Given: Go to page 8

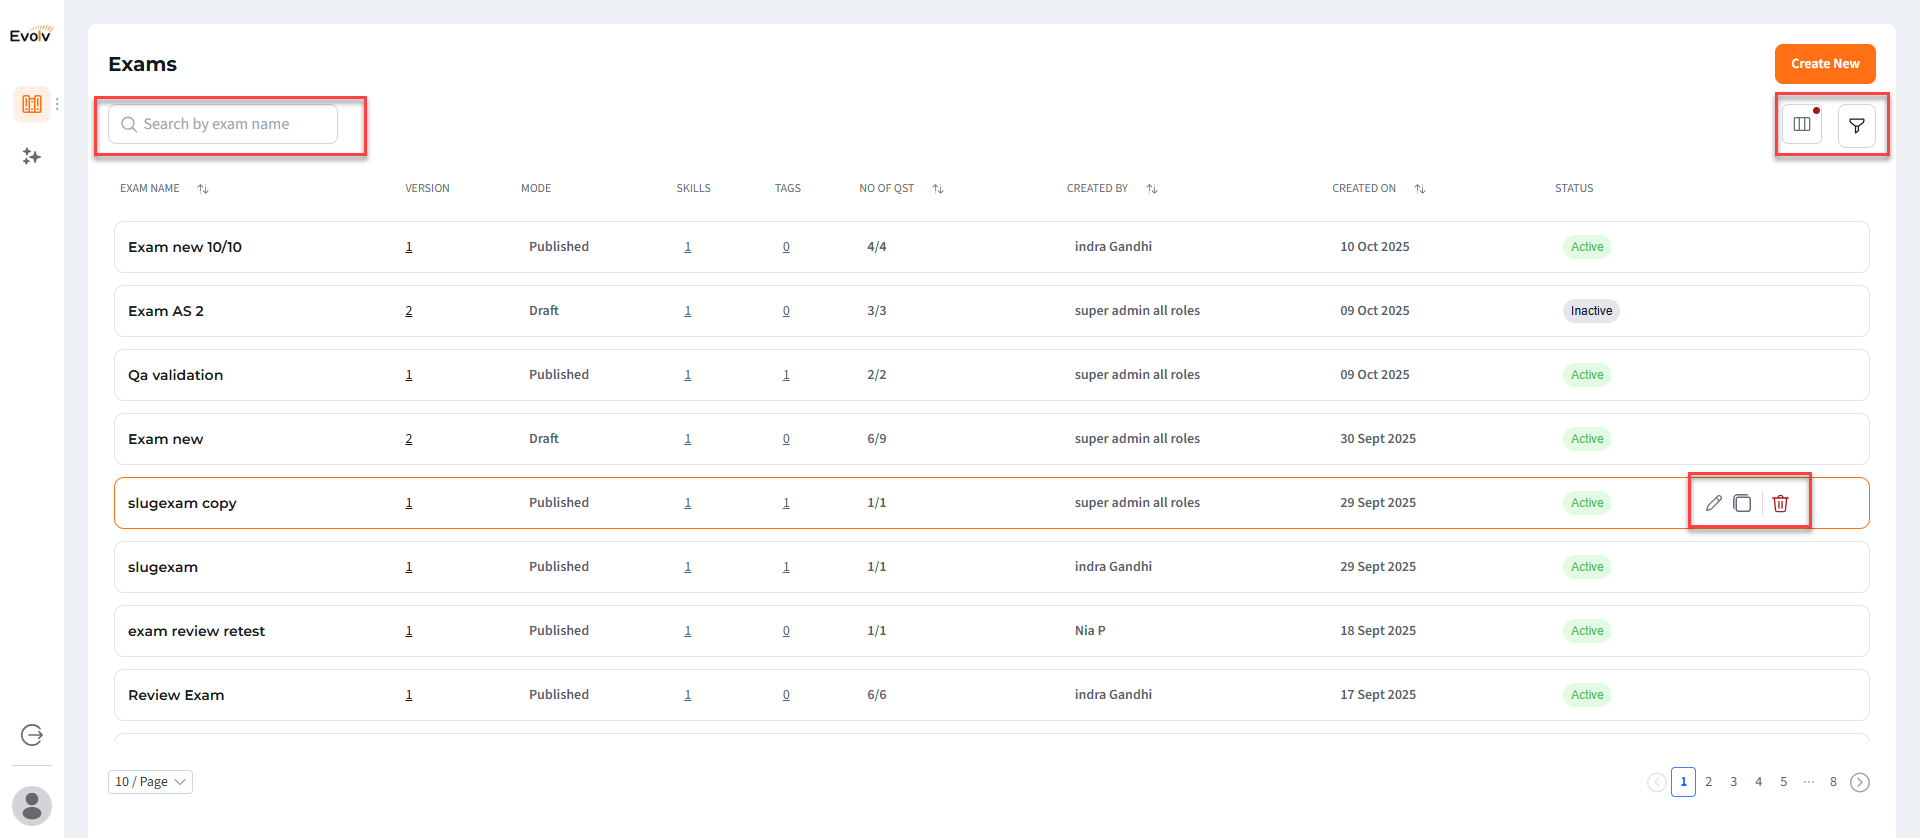Looking at the screenshot, I should coord(1834,782).
